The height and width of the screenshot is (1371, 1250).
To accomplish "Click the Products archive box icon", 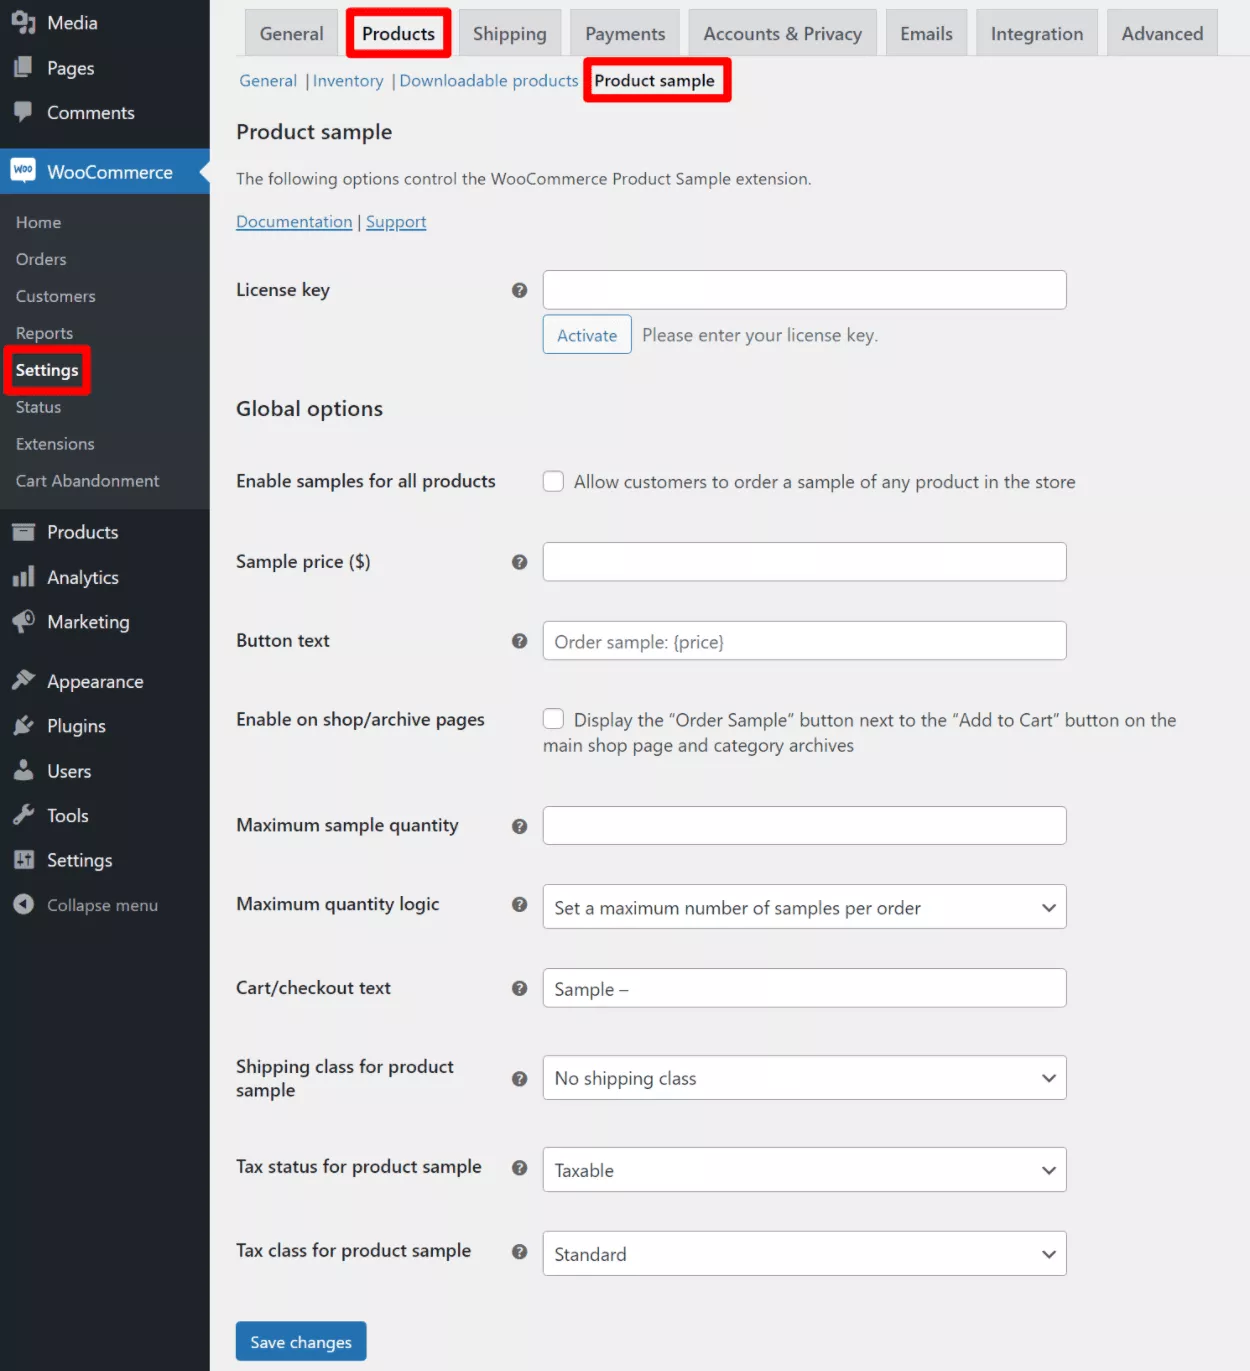I will pos(23,532).
